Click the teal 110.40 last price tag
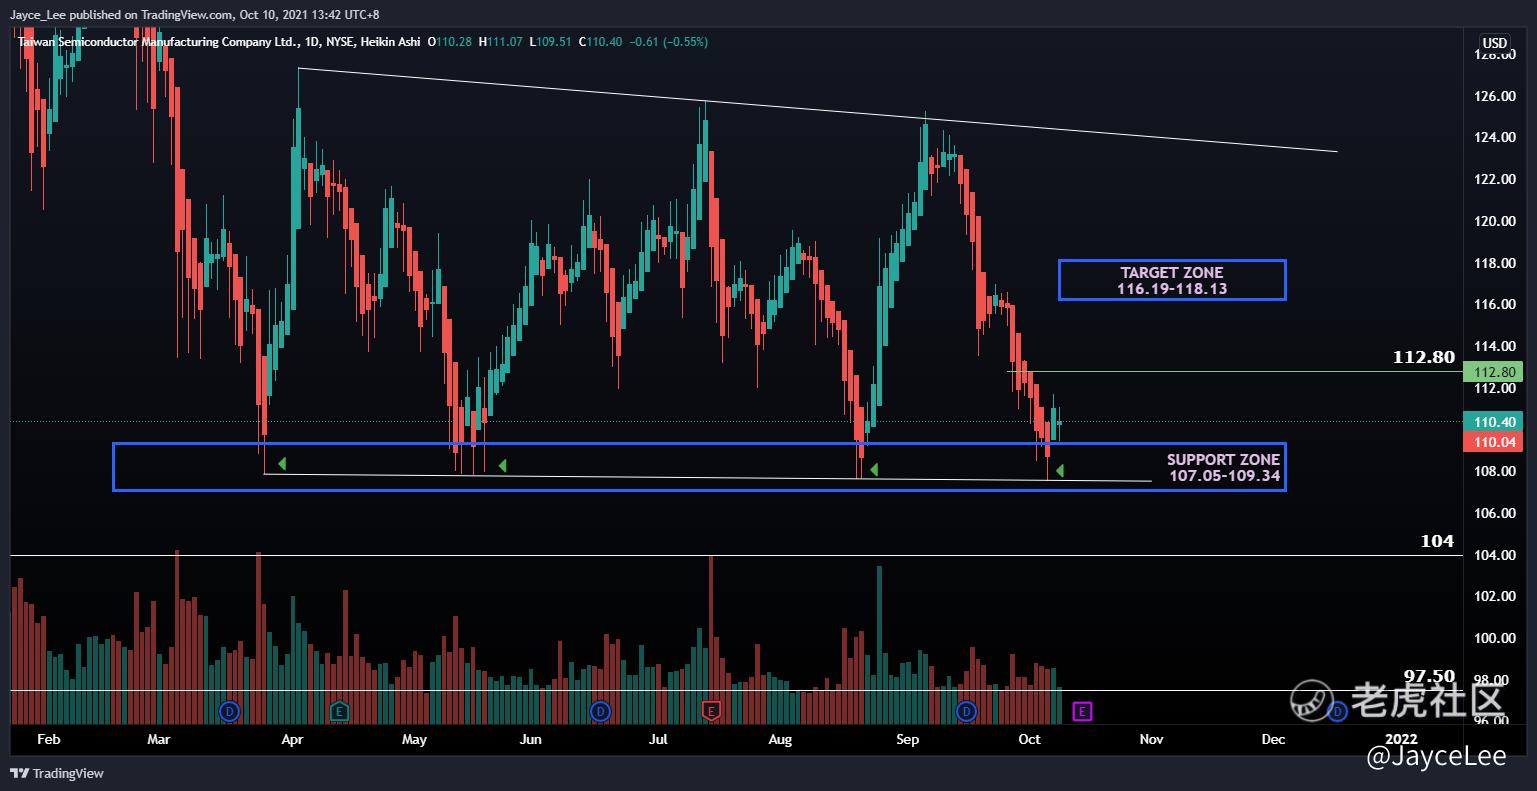The width and height of the screenshot is (1537, 791). click(1491, 422)
